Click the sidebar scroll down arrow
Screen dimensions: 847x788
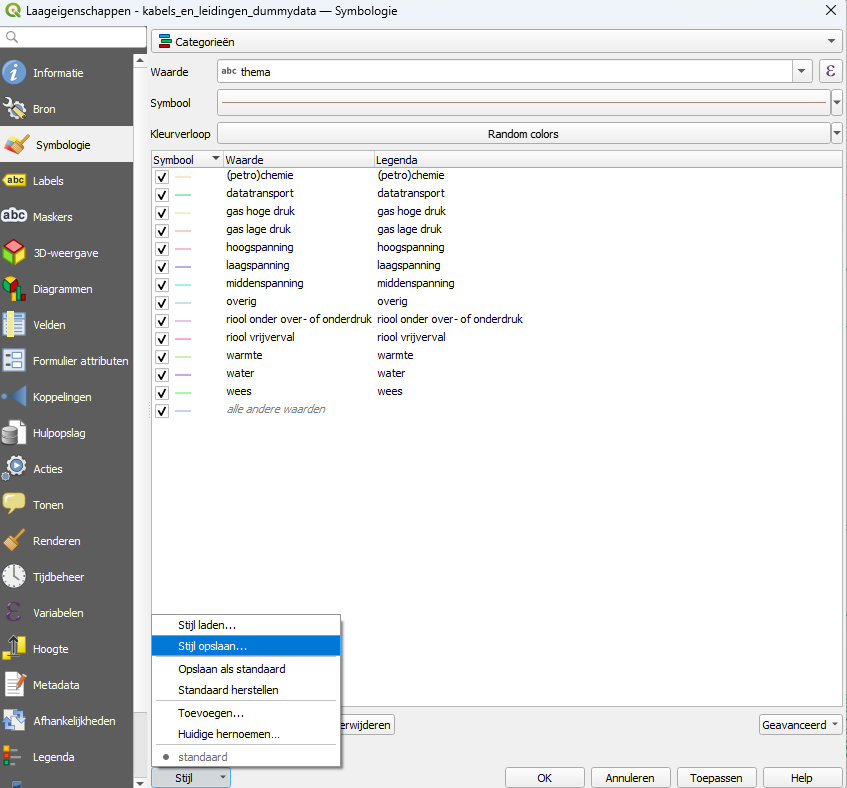coord(140,783)
